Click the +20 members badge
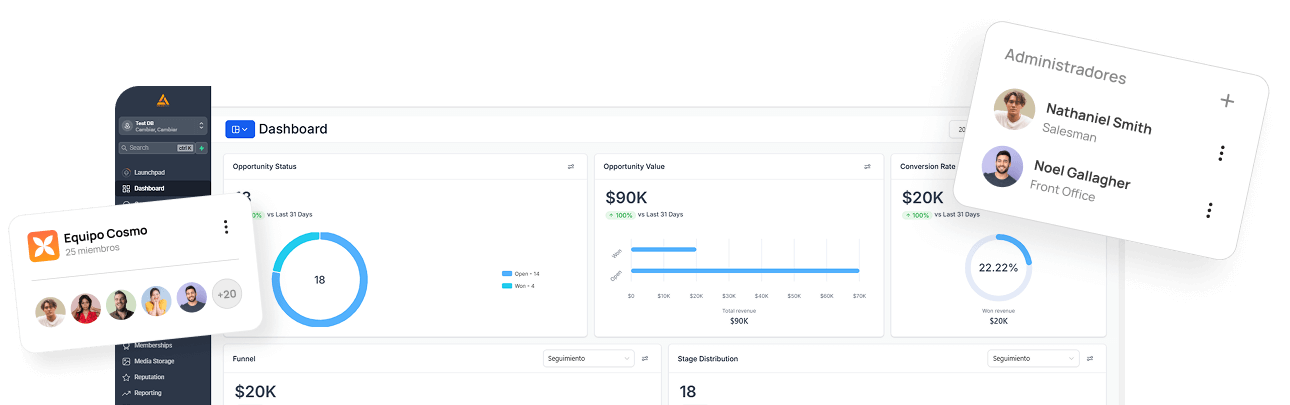This screenshot has height=405, width=1290. (227, 294)
